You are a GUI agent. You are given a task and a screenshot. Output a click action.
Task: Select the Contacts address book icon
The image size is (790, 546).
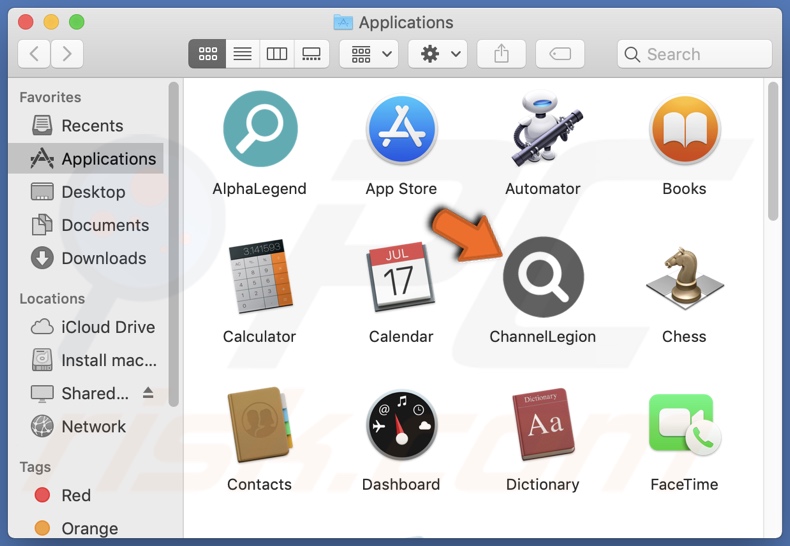coord(260,425)
